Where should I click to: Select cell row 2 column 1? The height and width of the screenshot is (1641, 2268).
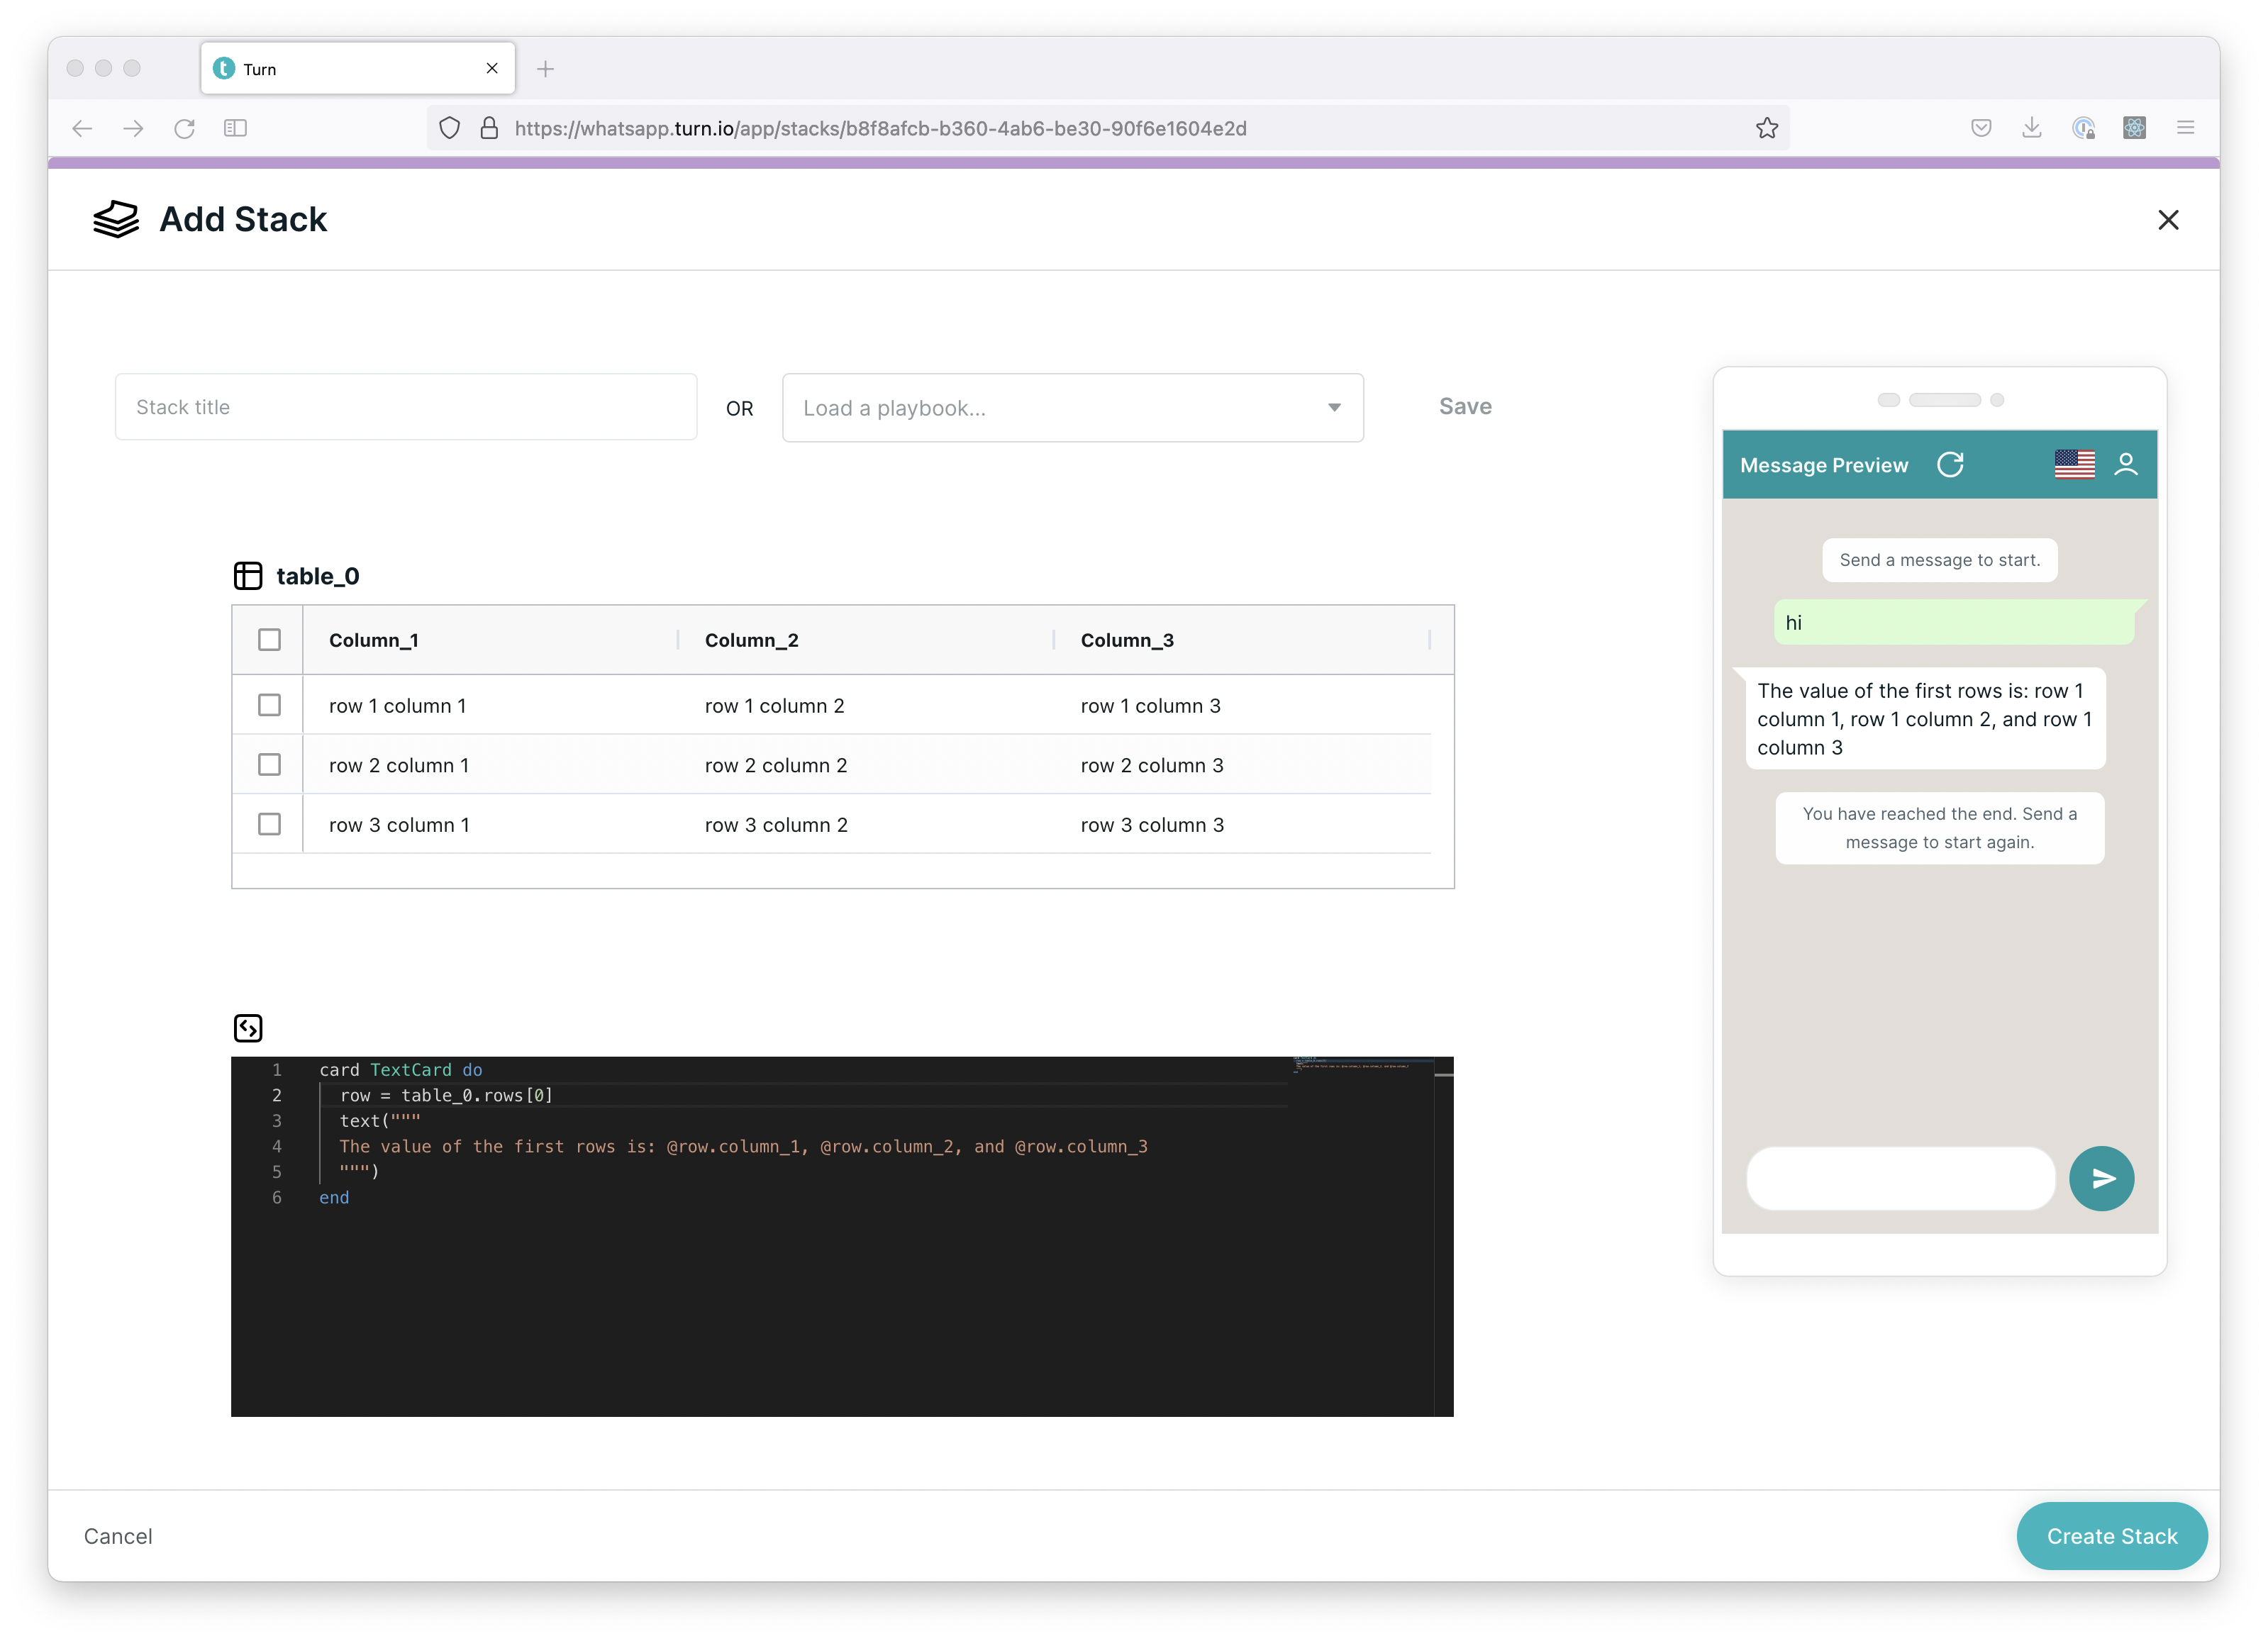(x=399, y=765)
